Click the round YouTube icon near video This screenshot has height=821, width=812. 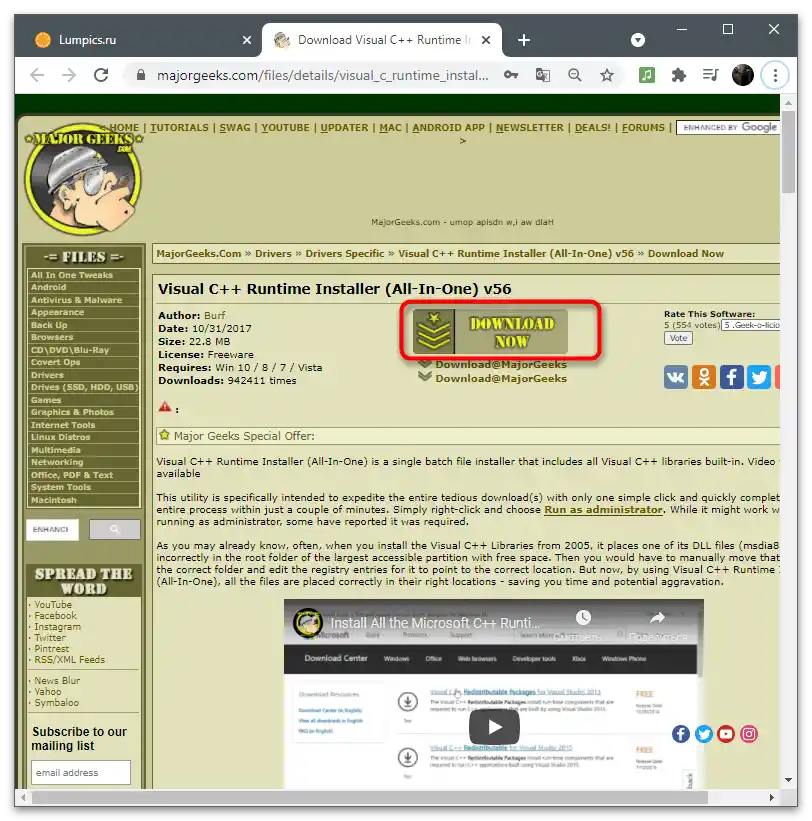[x=726, y=734]
